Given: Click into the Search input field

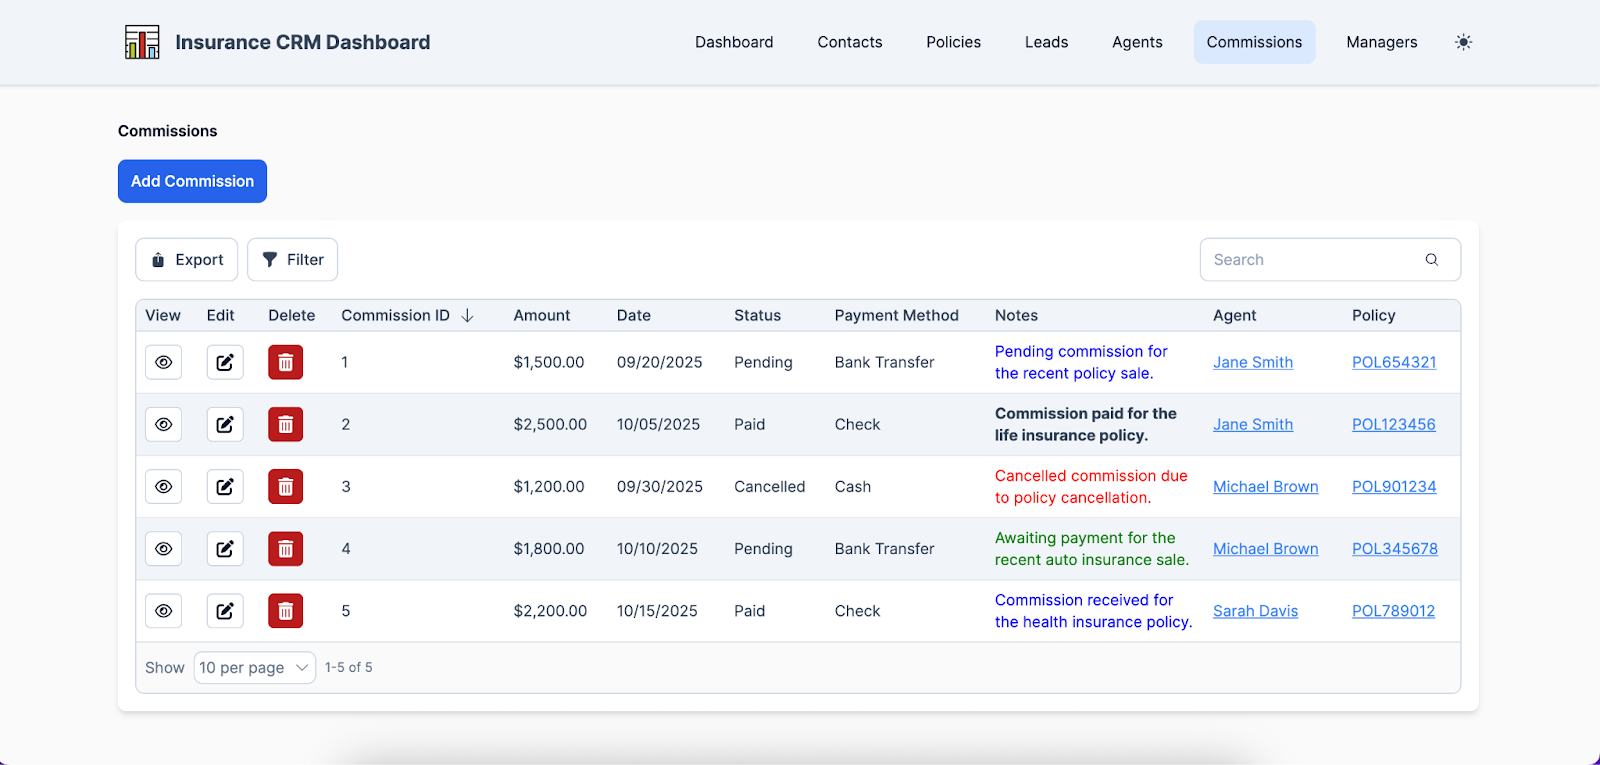Looking at the screenshot, I should pos(1310,260).
